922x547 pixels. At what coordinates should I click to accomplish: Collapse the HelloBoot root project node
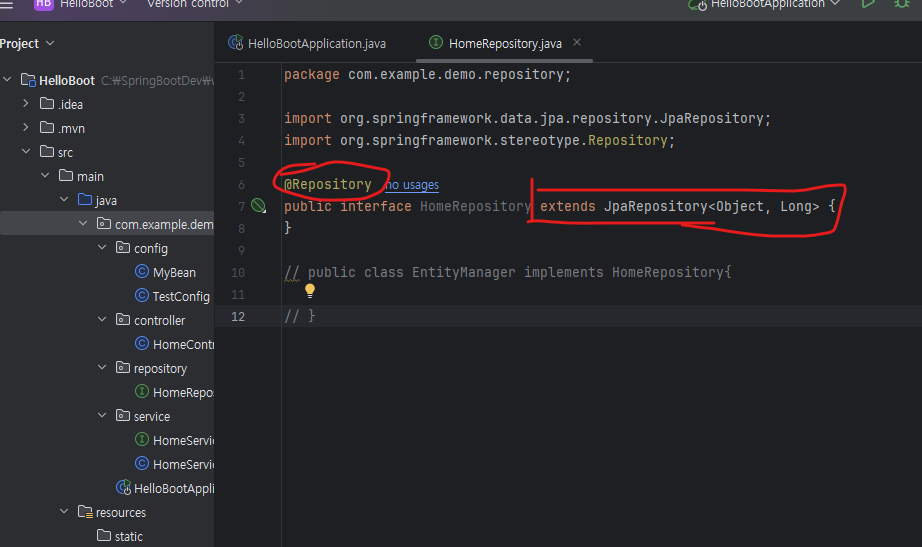7,79
